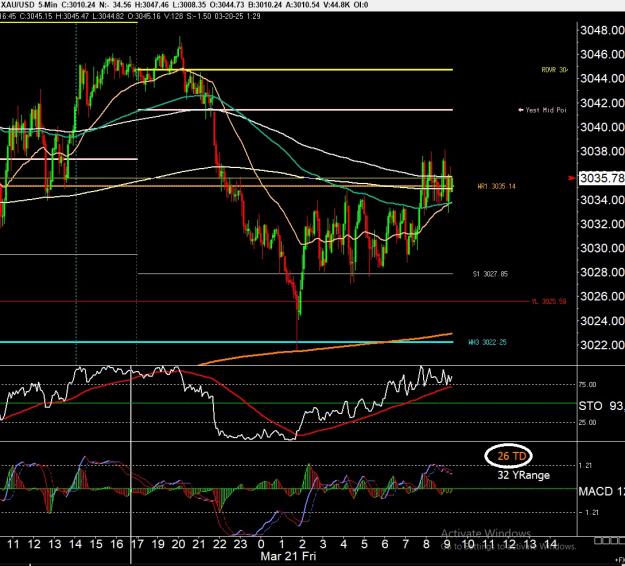
Task: Click the 03-20-25 1:29 timestamp
Action: (237, 16)
